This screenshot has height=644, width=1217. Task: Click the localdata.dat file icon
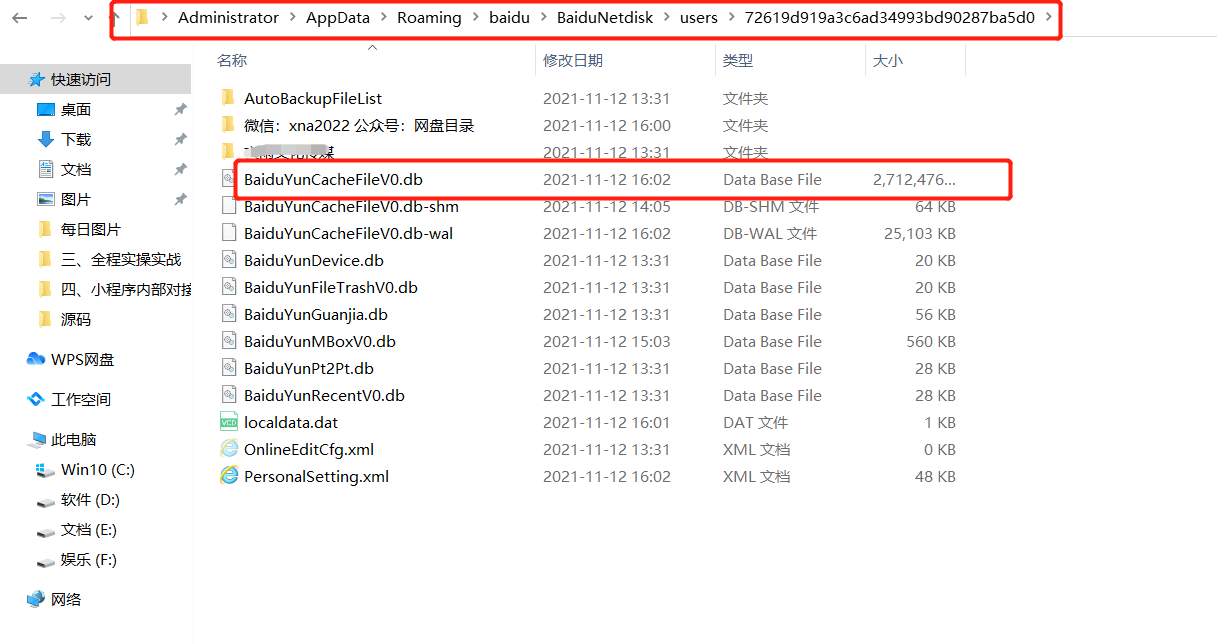point(228,422)
